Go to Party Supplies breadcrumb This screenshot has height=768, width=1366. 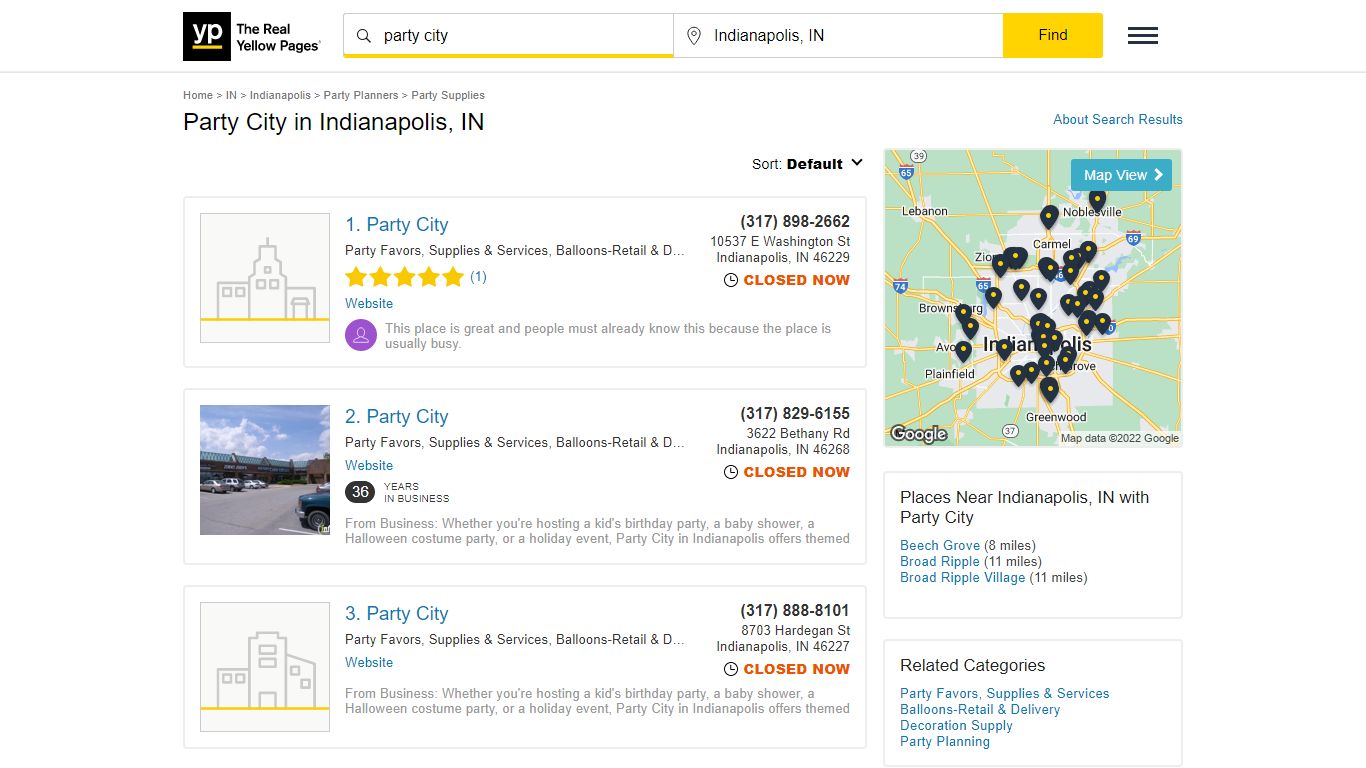pos(448,96)
